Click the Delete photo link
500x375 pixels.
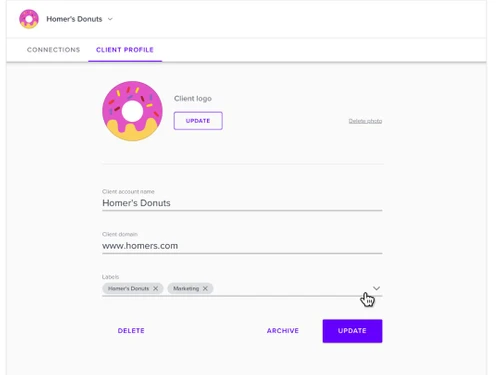point(365,121)
